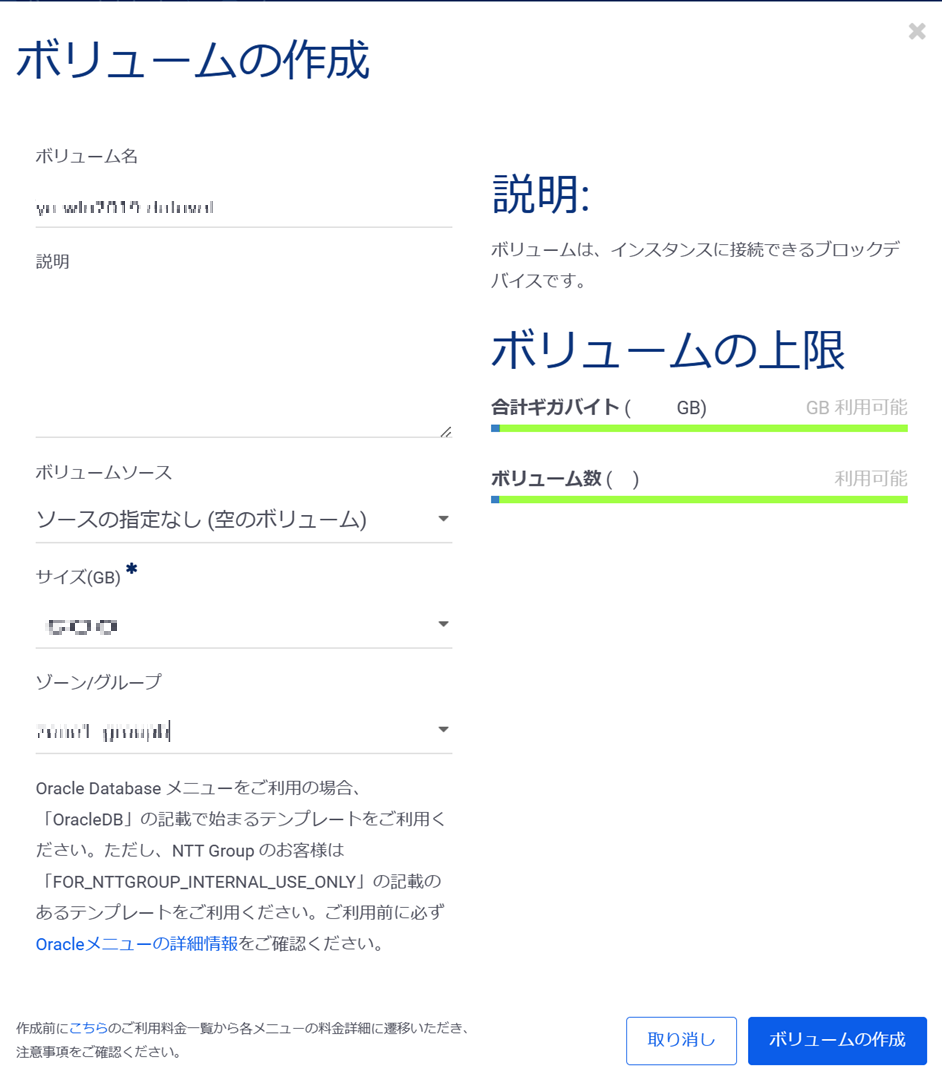Open the ボリュームソース dropdown
Screen dimensions: 942x1080
(x=243, y=519)
